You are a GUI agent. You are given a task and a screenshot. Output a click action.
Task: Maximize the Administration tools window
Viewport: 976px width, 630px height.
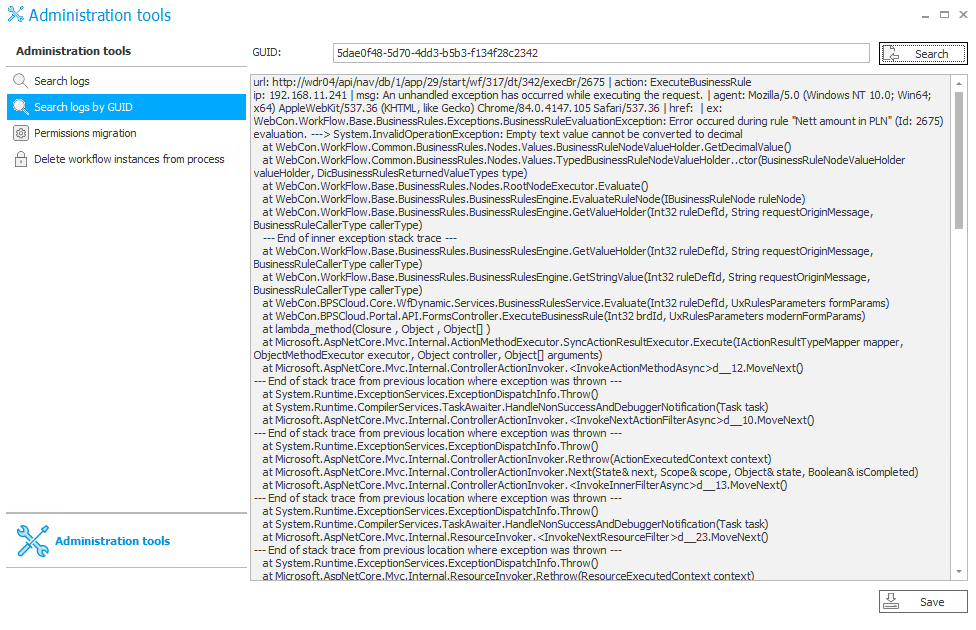pos(944,15)
